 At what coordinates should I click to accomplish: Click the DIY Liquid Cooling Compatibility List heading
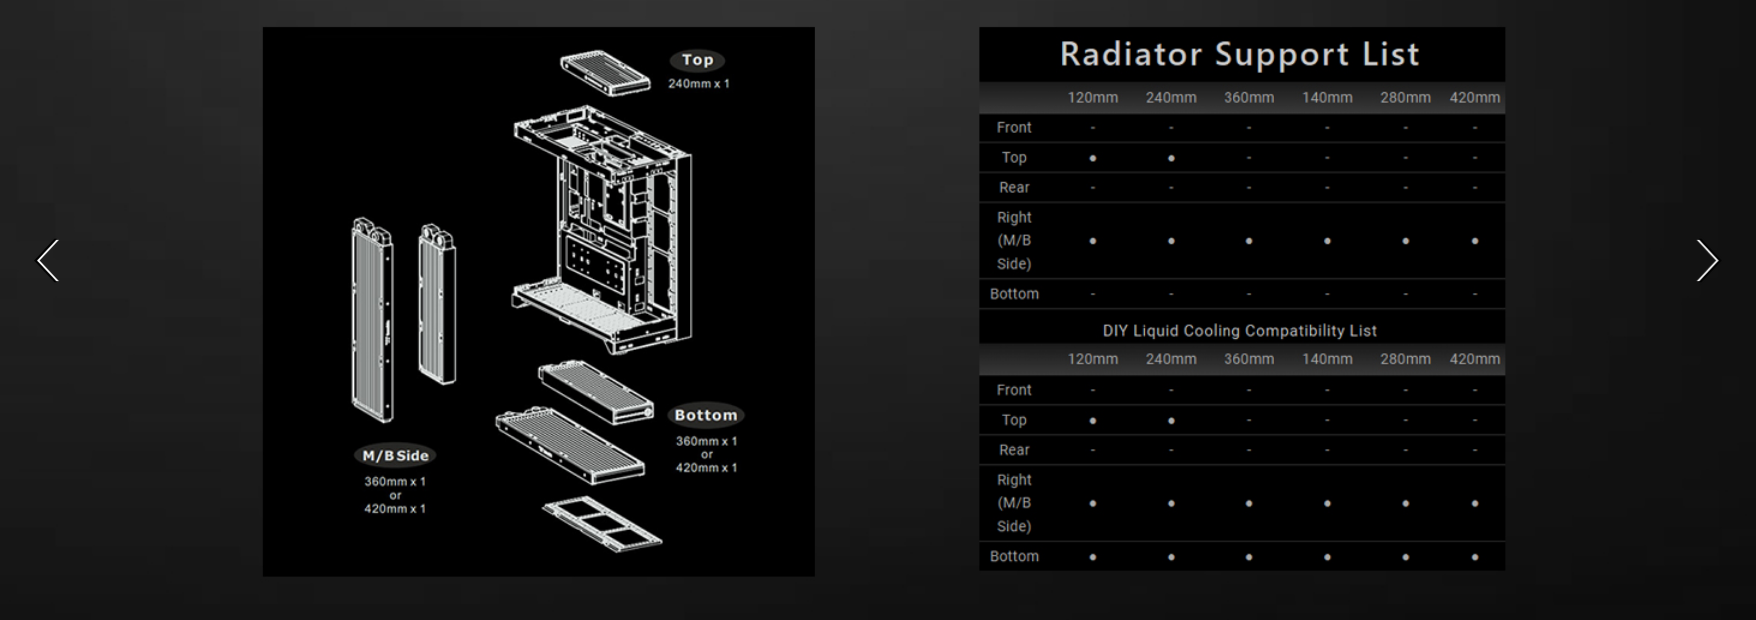1239,331
